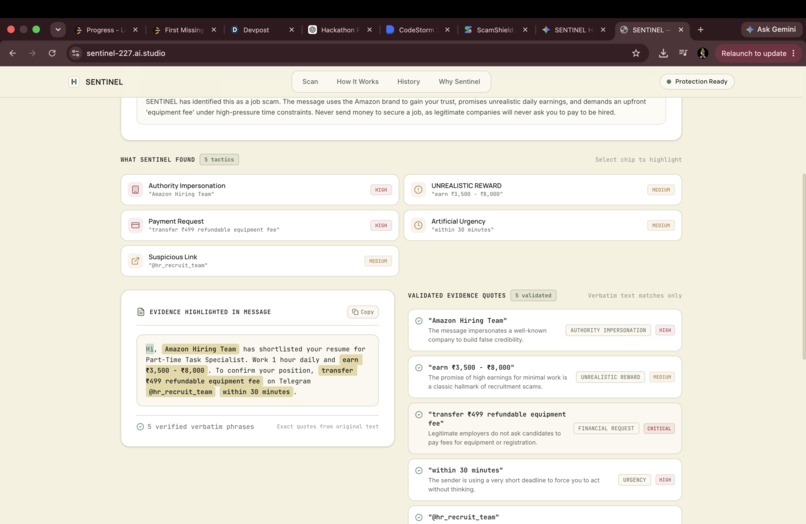Click the Artificial Urgency clock icon
The height and width of the screenshot is (524, 806).
tap(418, 225)
